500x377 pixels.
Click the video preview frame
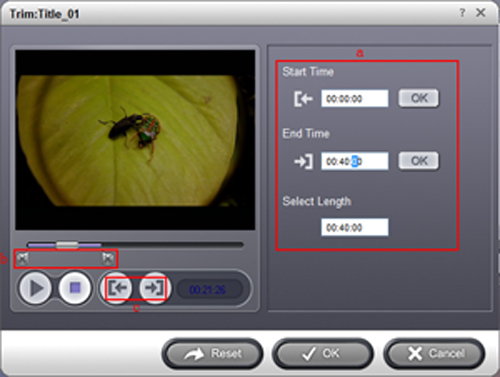point(135,140)
